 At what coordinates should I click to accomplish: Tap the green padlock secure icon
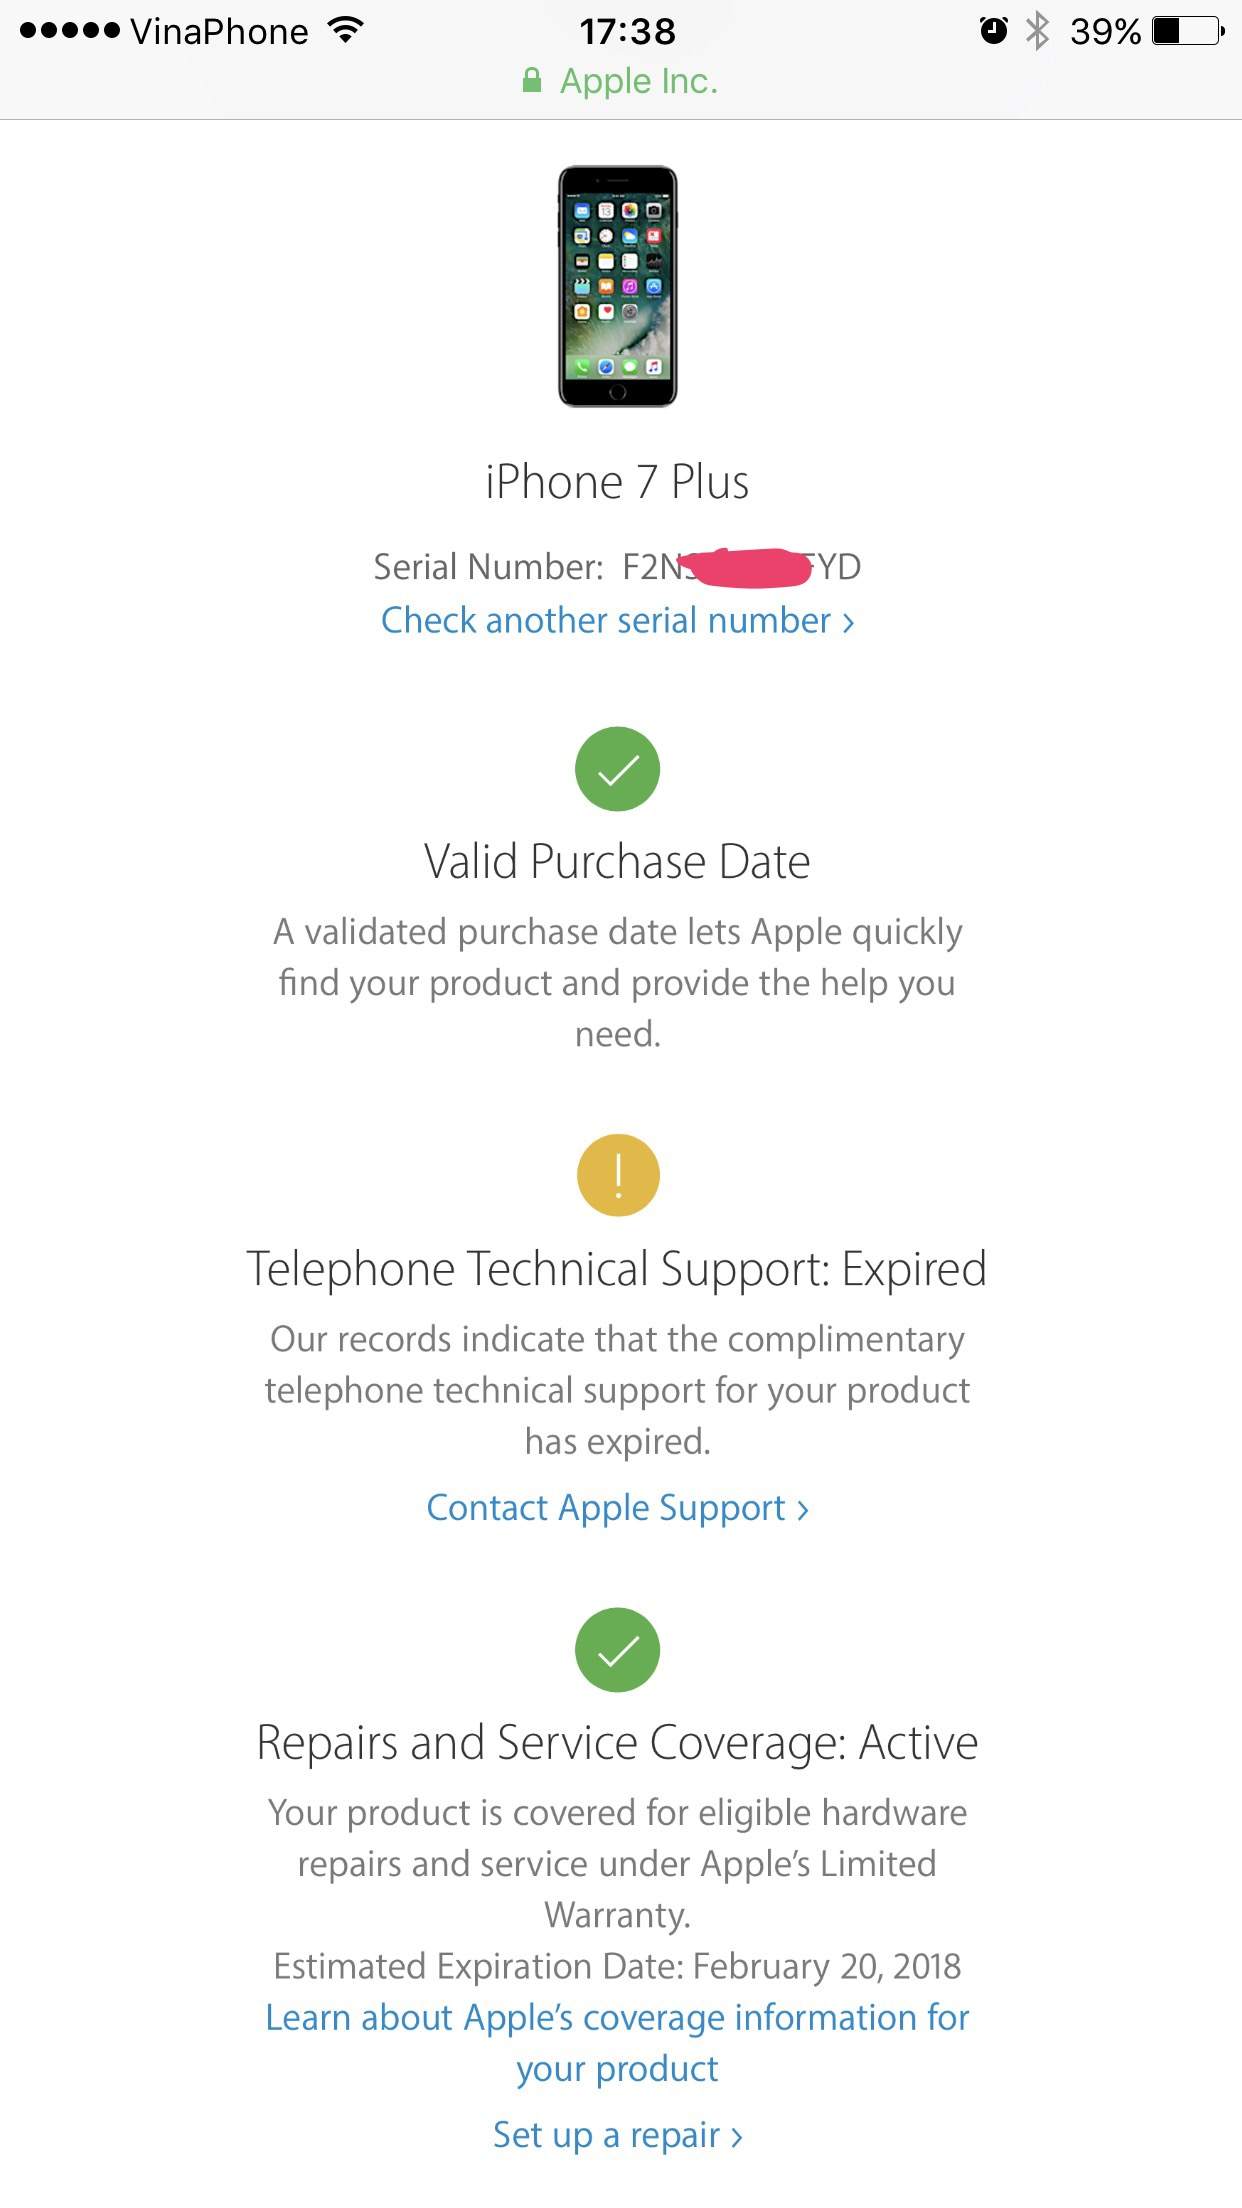(x=532, y=80)
